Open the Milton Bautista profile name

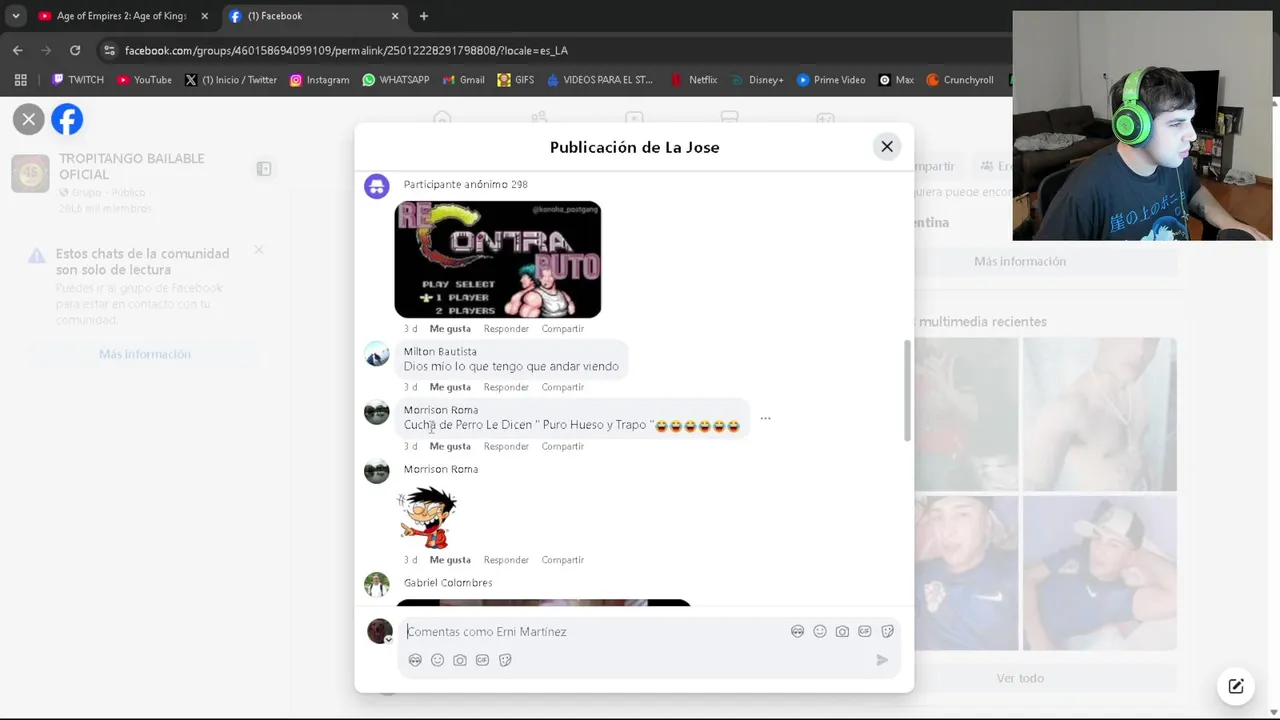coord(440,351)
